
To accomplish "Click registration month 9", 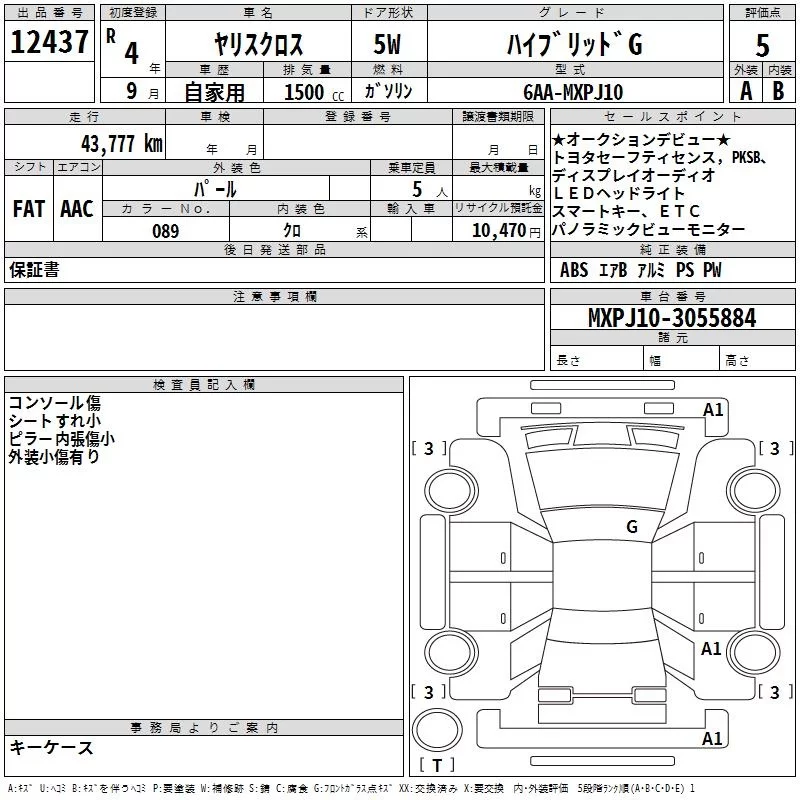I will click(132, 91).
